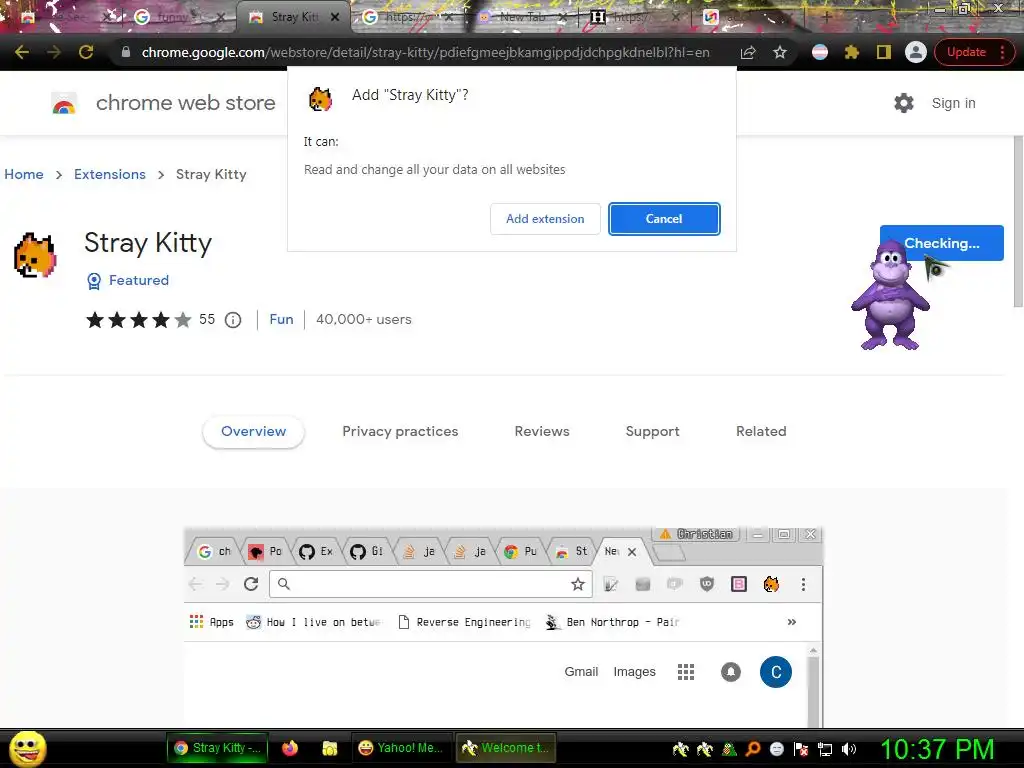Image resolution: width=1024 pixels, height=768 pixels.
Task: Click the network tray icon
Action: point(825,749)
